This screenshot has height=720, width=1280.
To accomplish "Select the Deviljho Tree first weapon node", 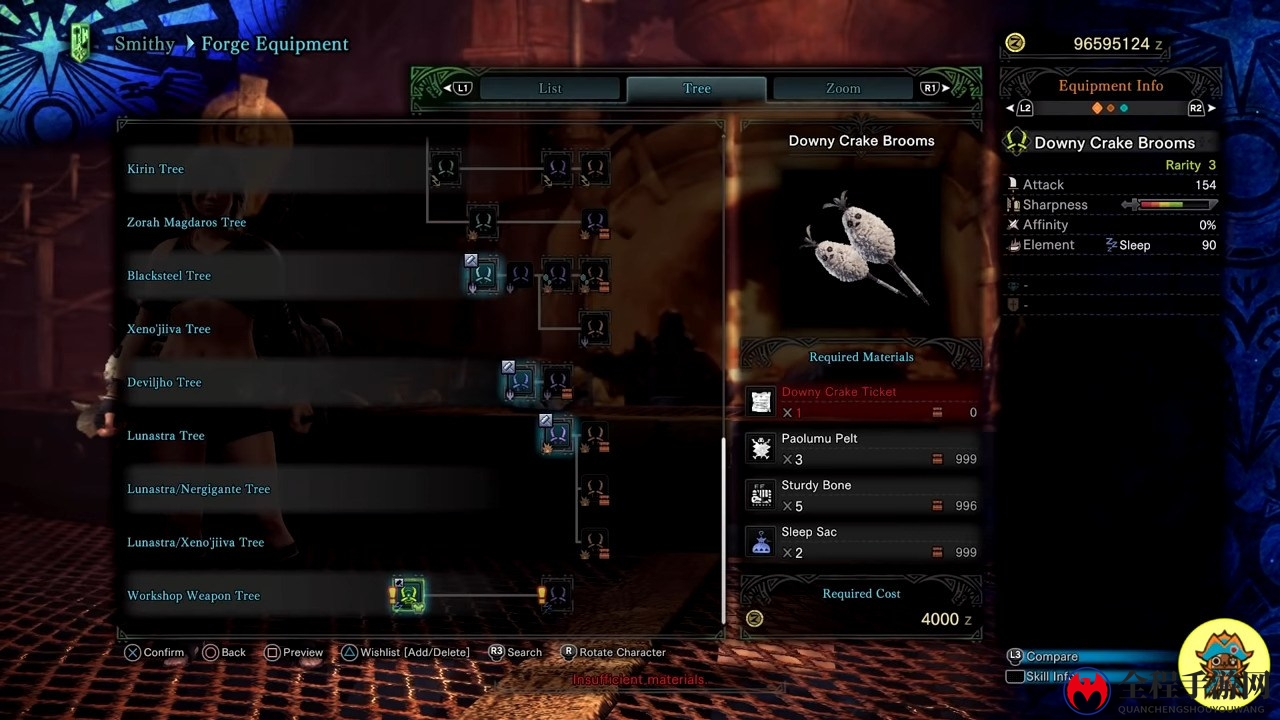I will pos(520,382).
